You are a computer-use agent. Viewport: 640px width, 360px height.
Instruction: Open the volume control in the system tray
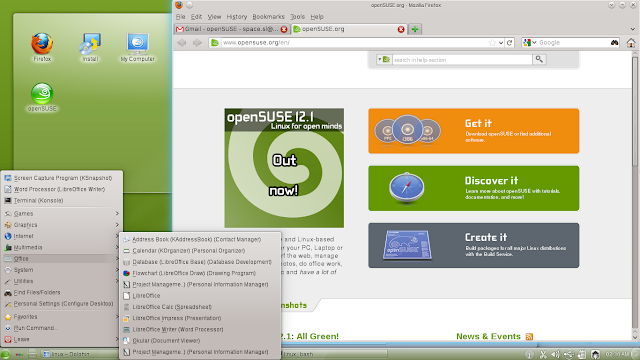tap(556, 354)
